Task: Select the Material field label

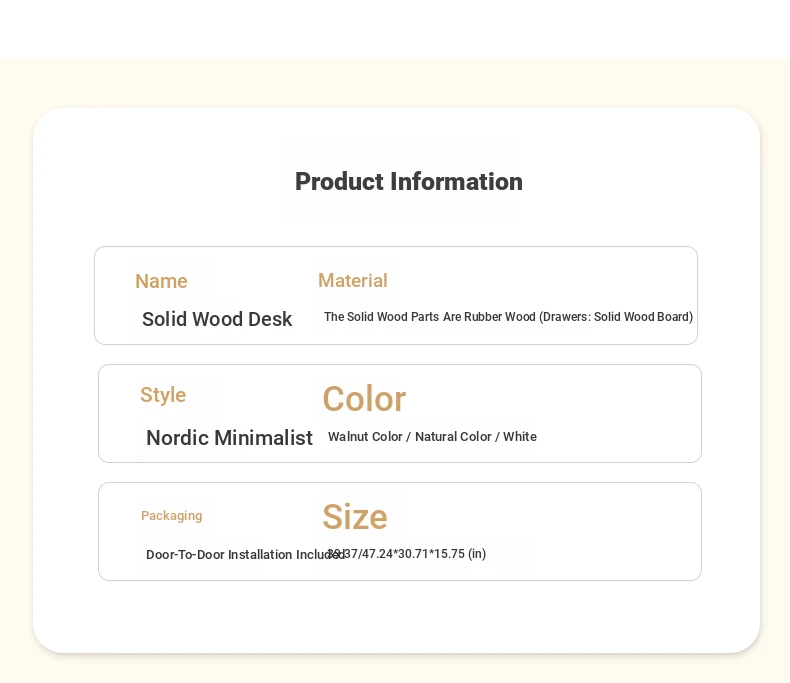Action: click(352, 281)
